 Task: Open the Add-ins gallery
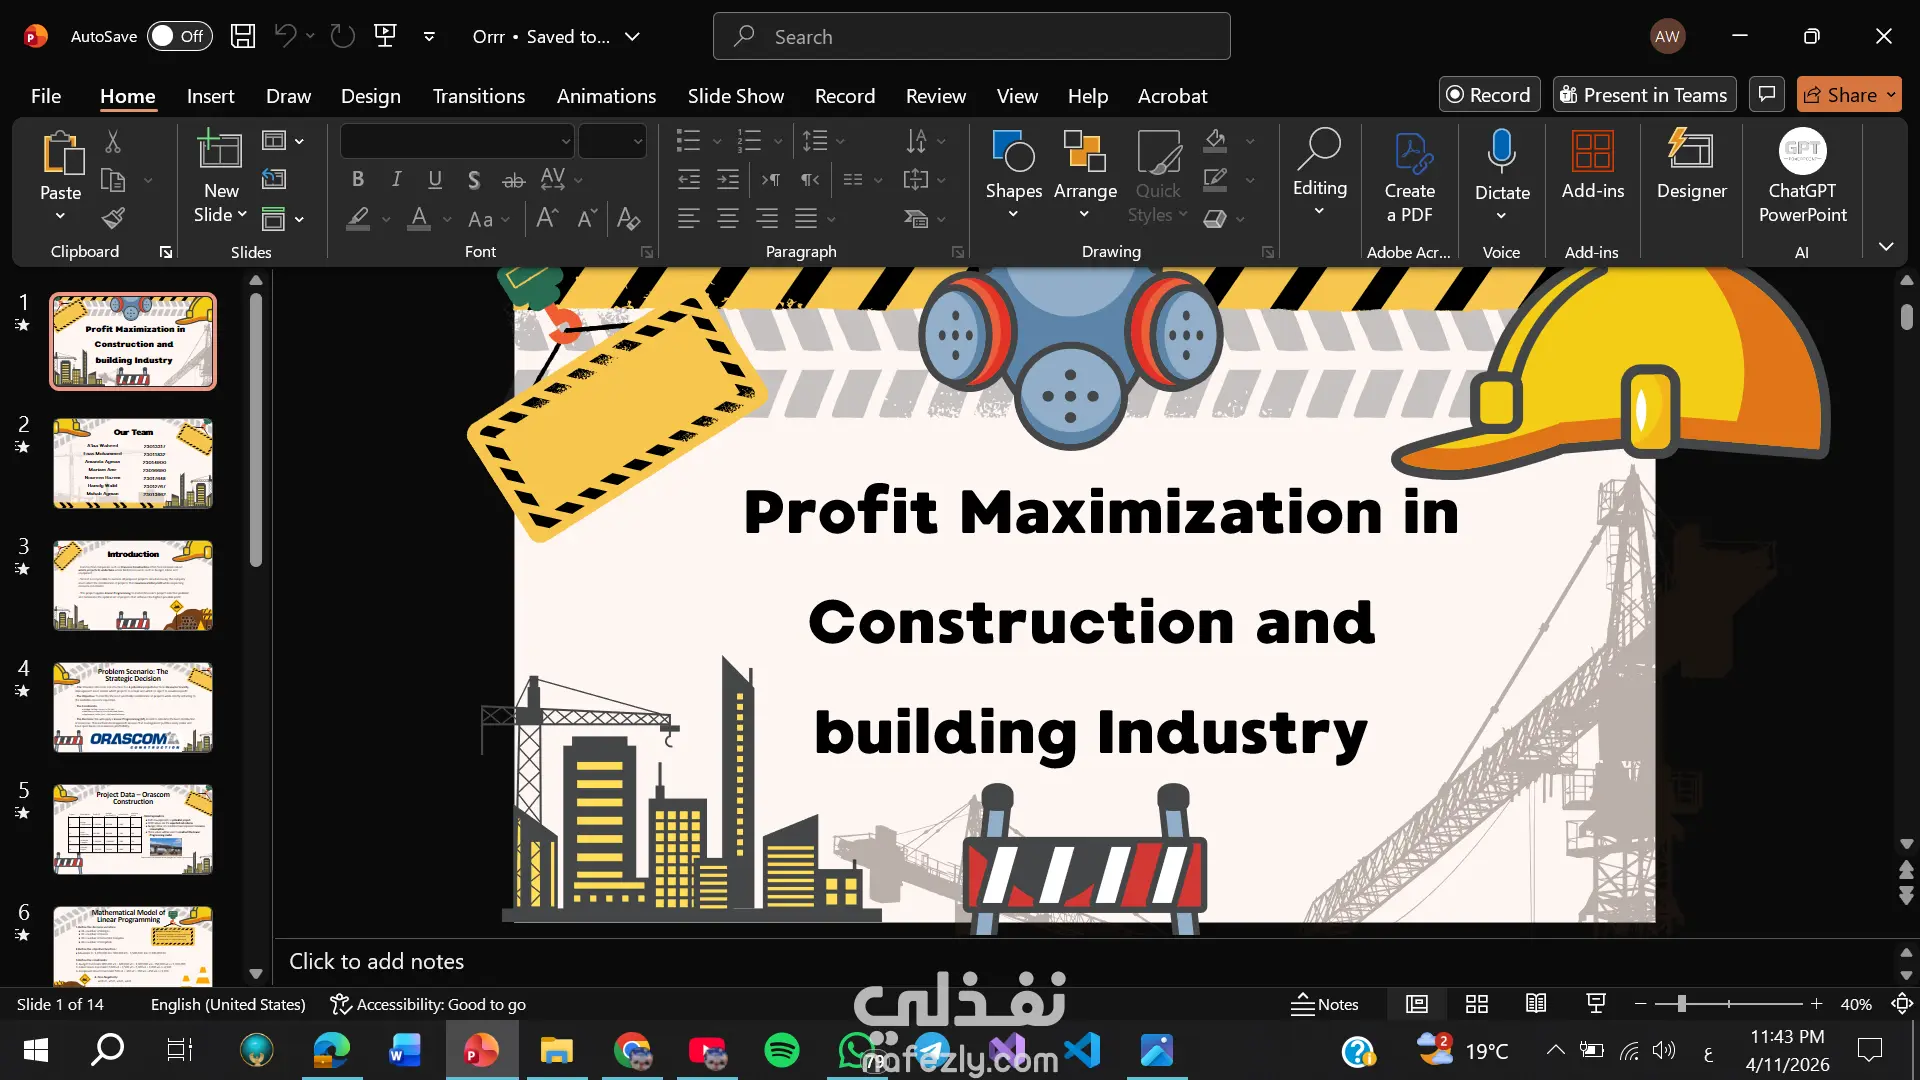coord(1592,165)
